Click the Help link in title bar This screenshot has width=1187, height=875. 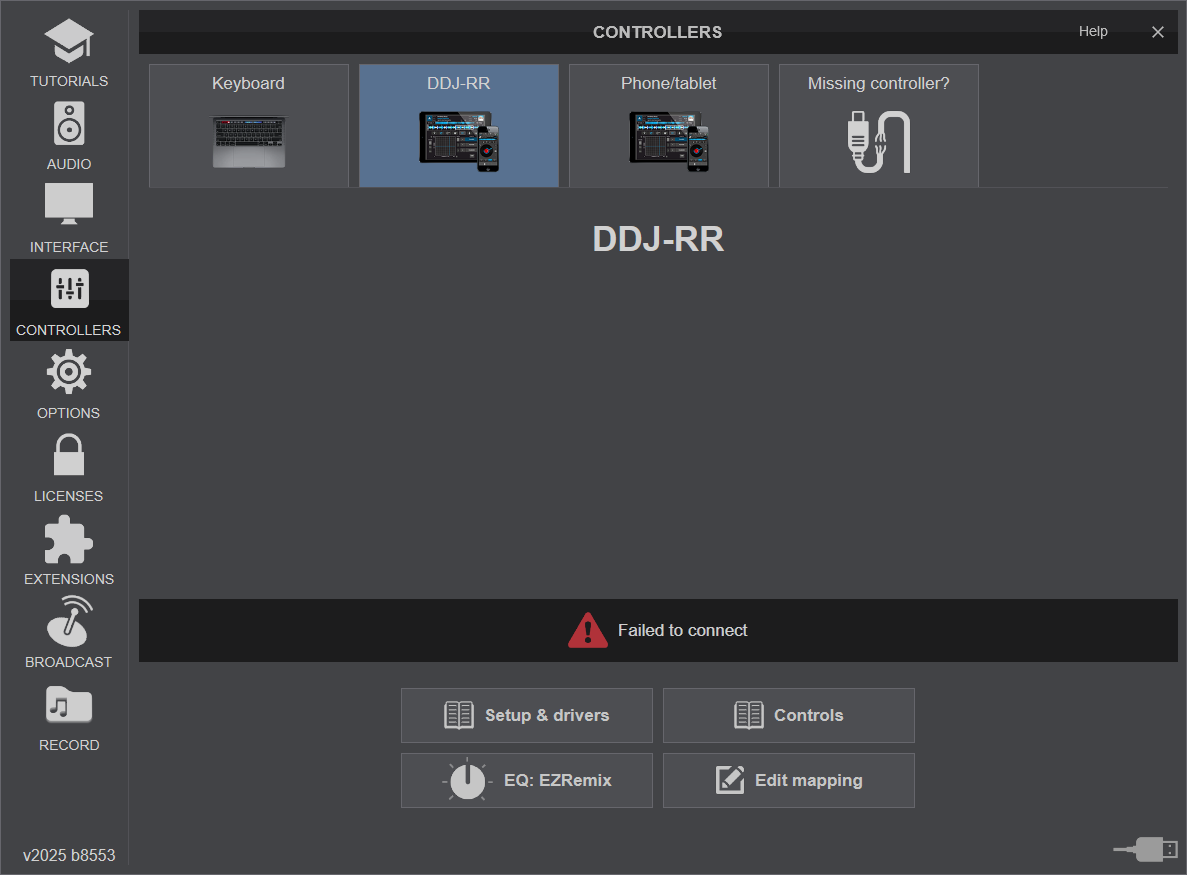coord(1093,32)
